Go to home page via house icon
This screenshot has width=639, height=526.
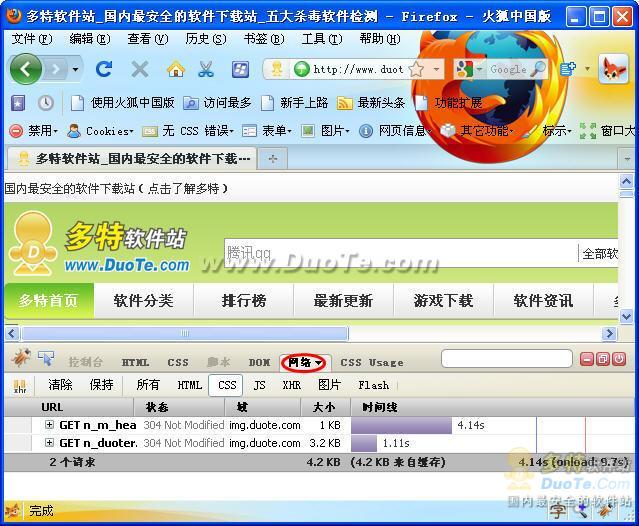click(175, 69)
